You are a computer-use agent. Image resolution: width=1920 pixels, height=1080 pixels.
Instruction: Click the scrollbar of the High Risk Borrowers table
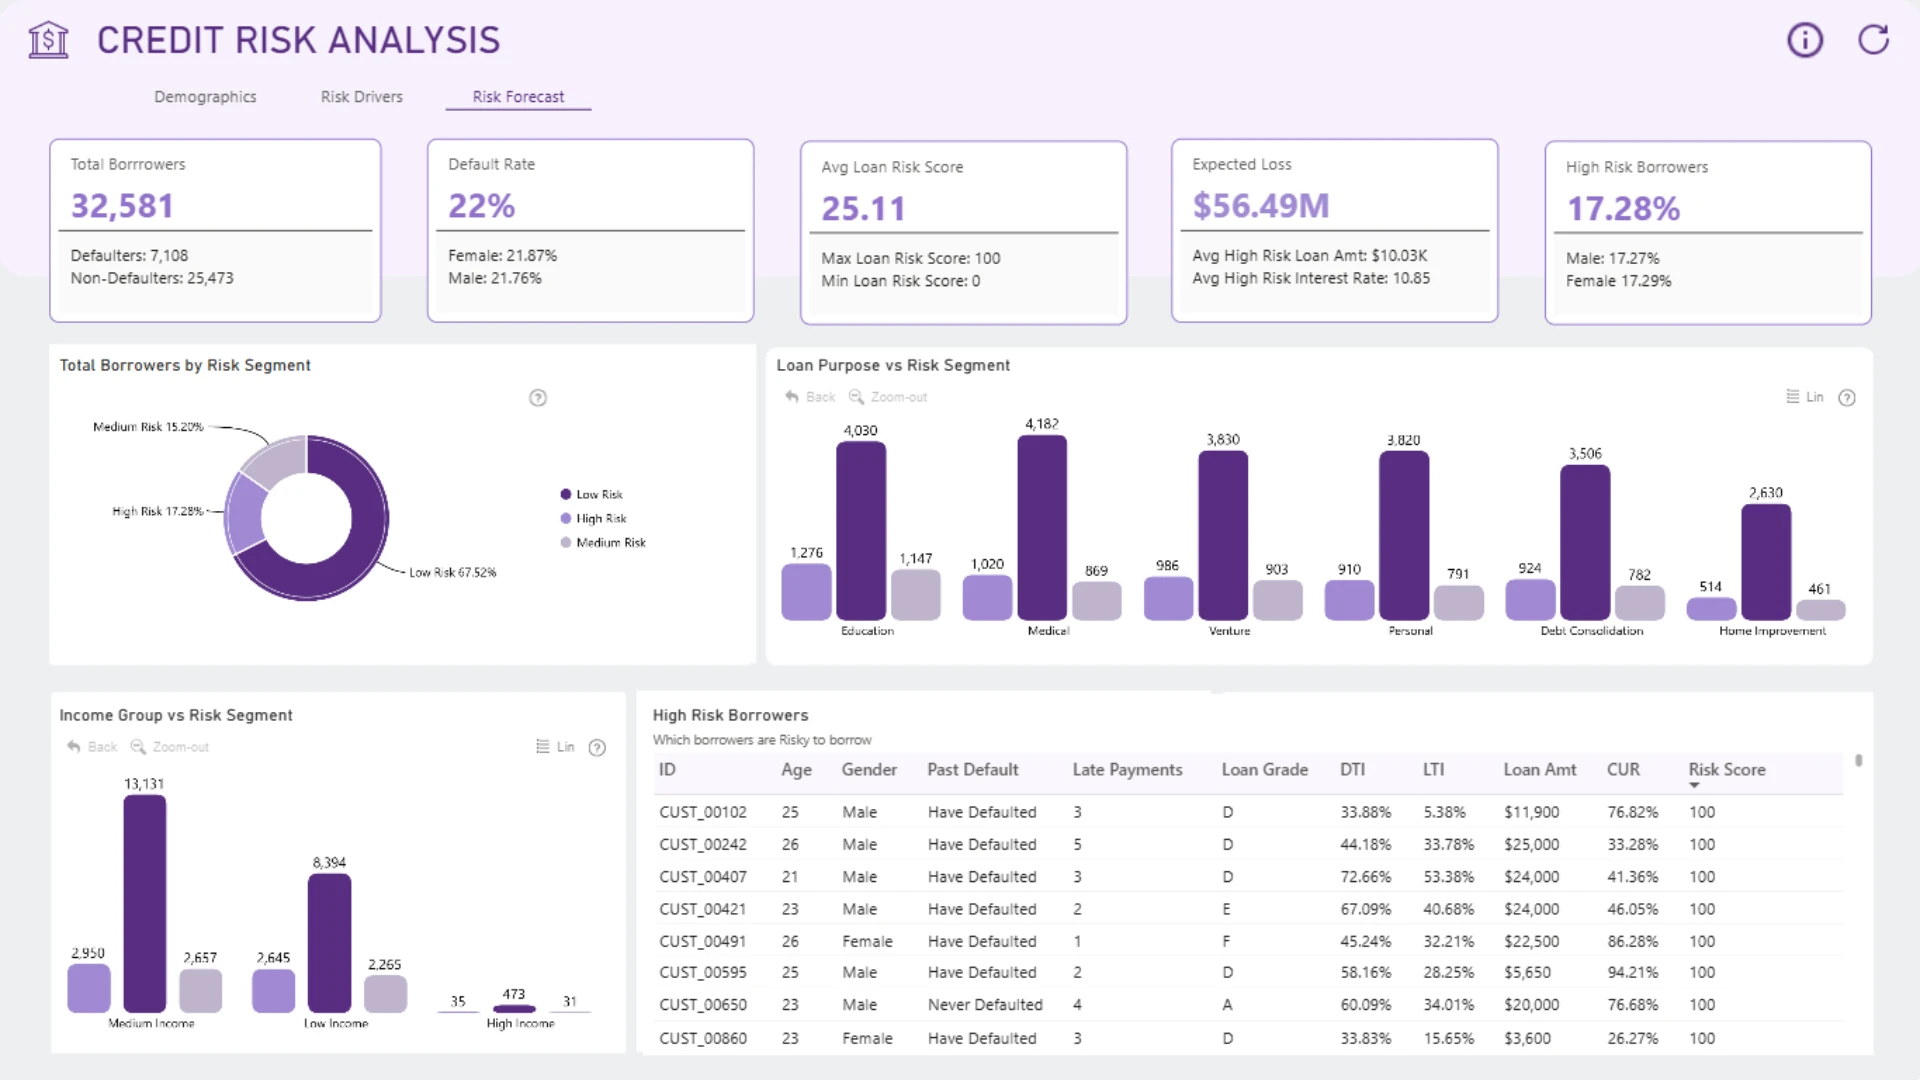pyautogui.click(x=1859, y=760)
